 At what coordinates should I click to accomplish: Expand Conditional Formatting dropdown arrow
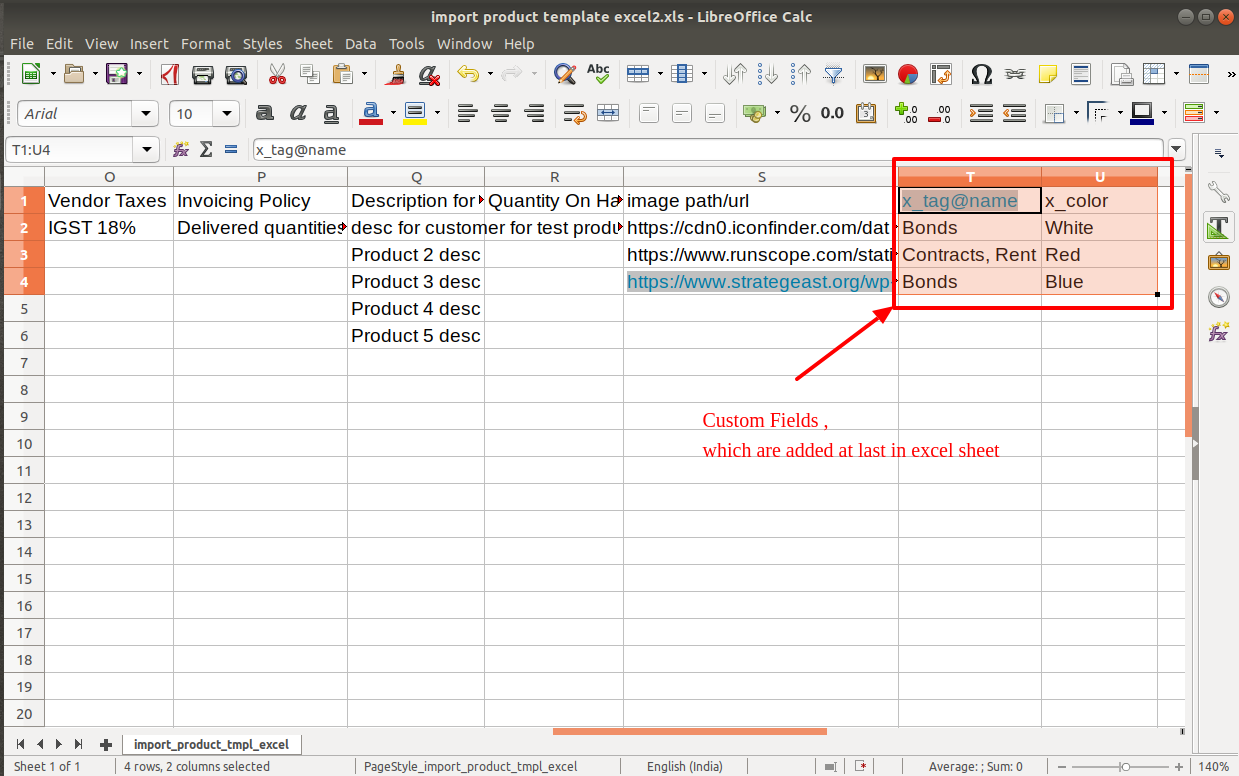1215,113
